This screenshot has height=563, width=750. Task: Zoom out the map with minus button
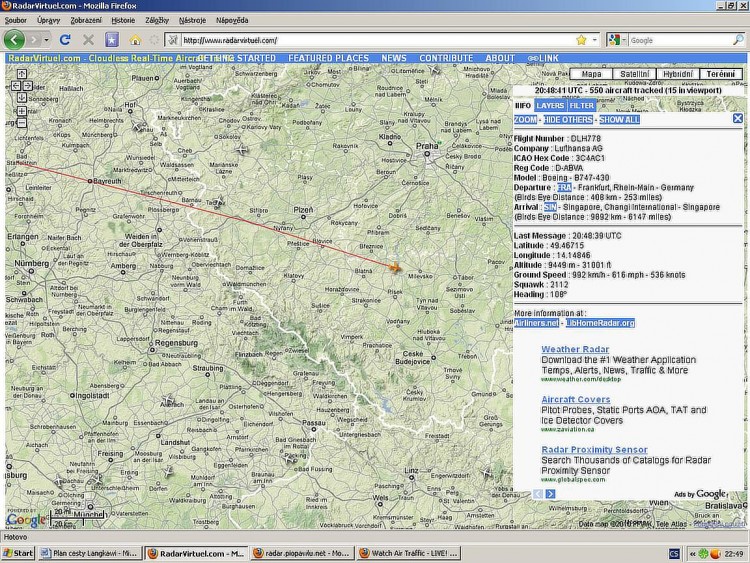(22, 123)
